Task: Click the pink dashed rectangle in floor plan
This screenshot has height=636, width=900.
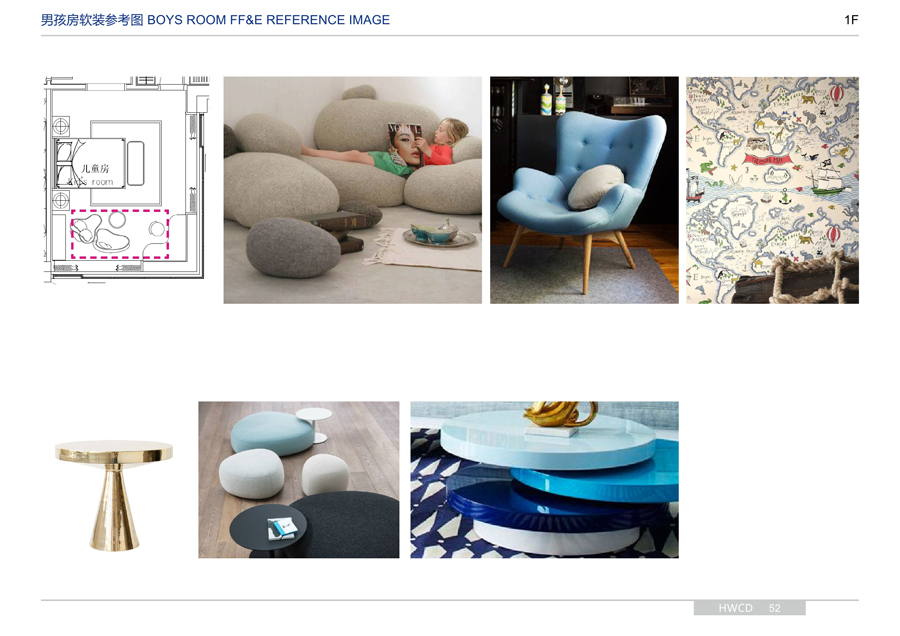Action: pyautogui.click(x=119, y=234)
